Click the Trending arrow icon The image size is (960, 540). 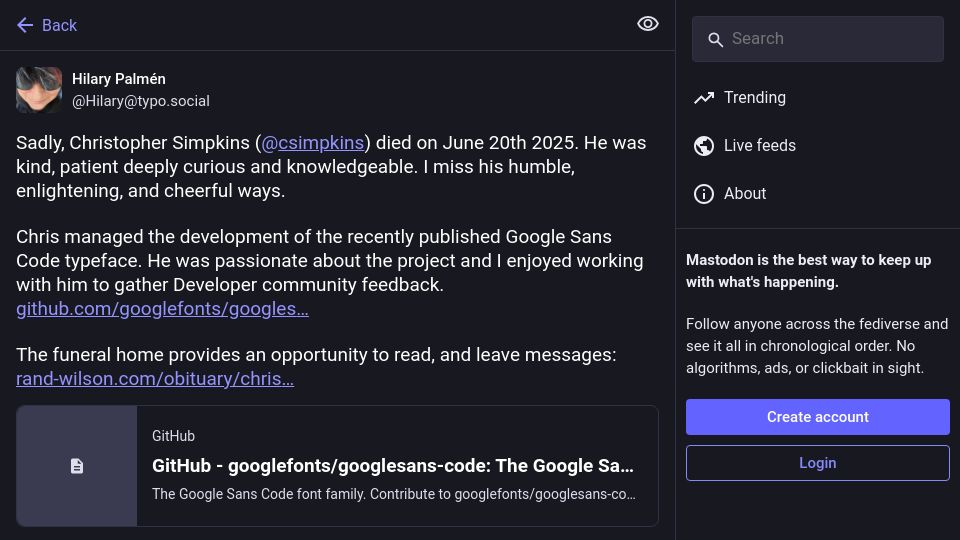pyautogui.click(x=704, y=98)
